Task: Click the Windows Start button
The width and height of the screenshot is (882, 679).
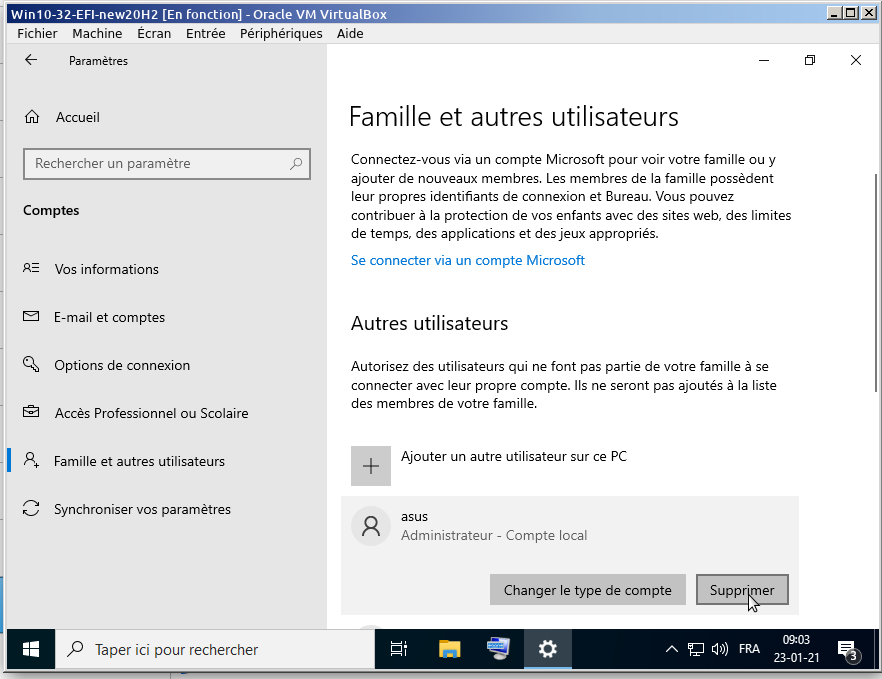Action: (30, 649)
